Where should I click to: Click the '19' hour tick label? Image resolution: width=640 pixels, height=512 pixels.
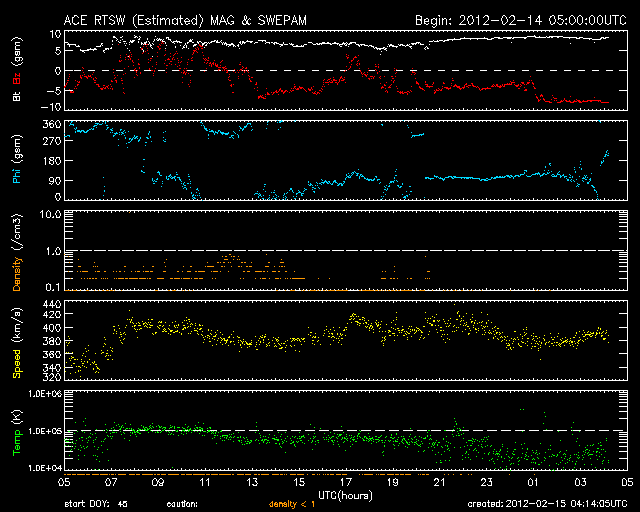coord(393,483)
